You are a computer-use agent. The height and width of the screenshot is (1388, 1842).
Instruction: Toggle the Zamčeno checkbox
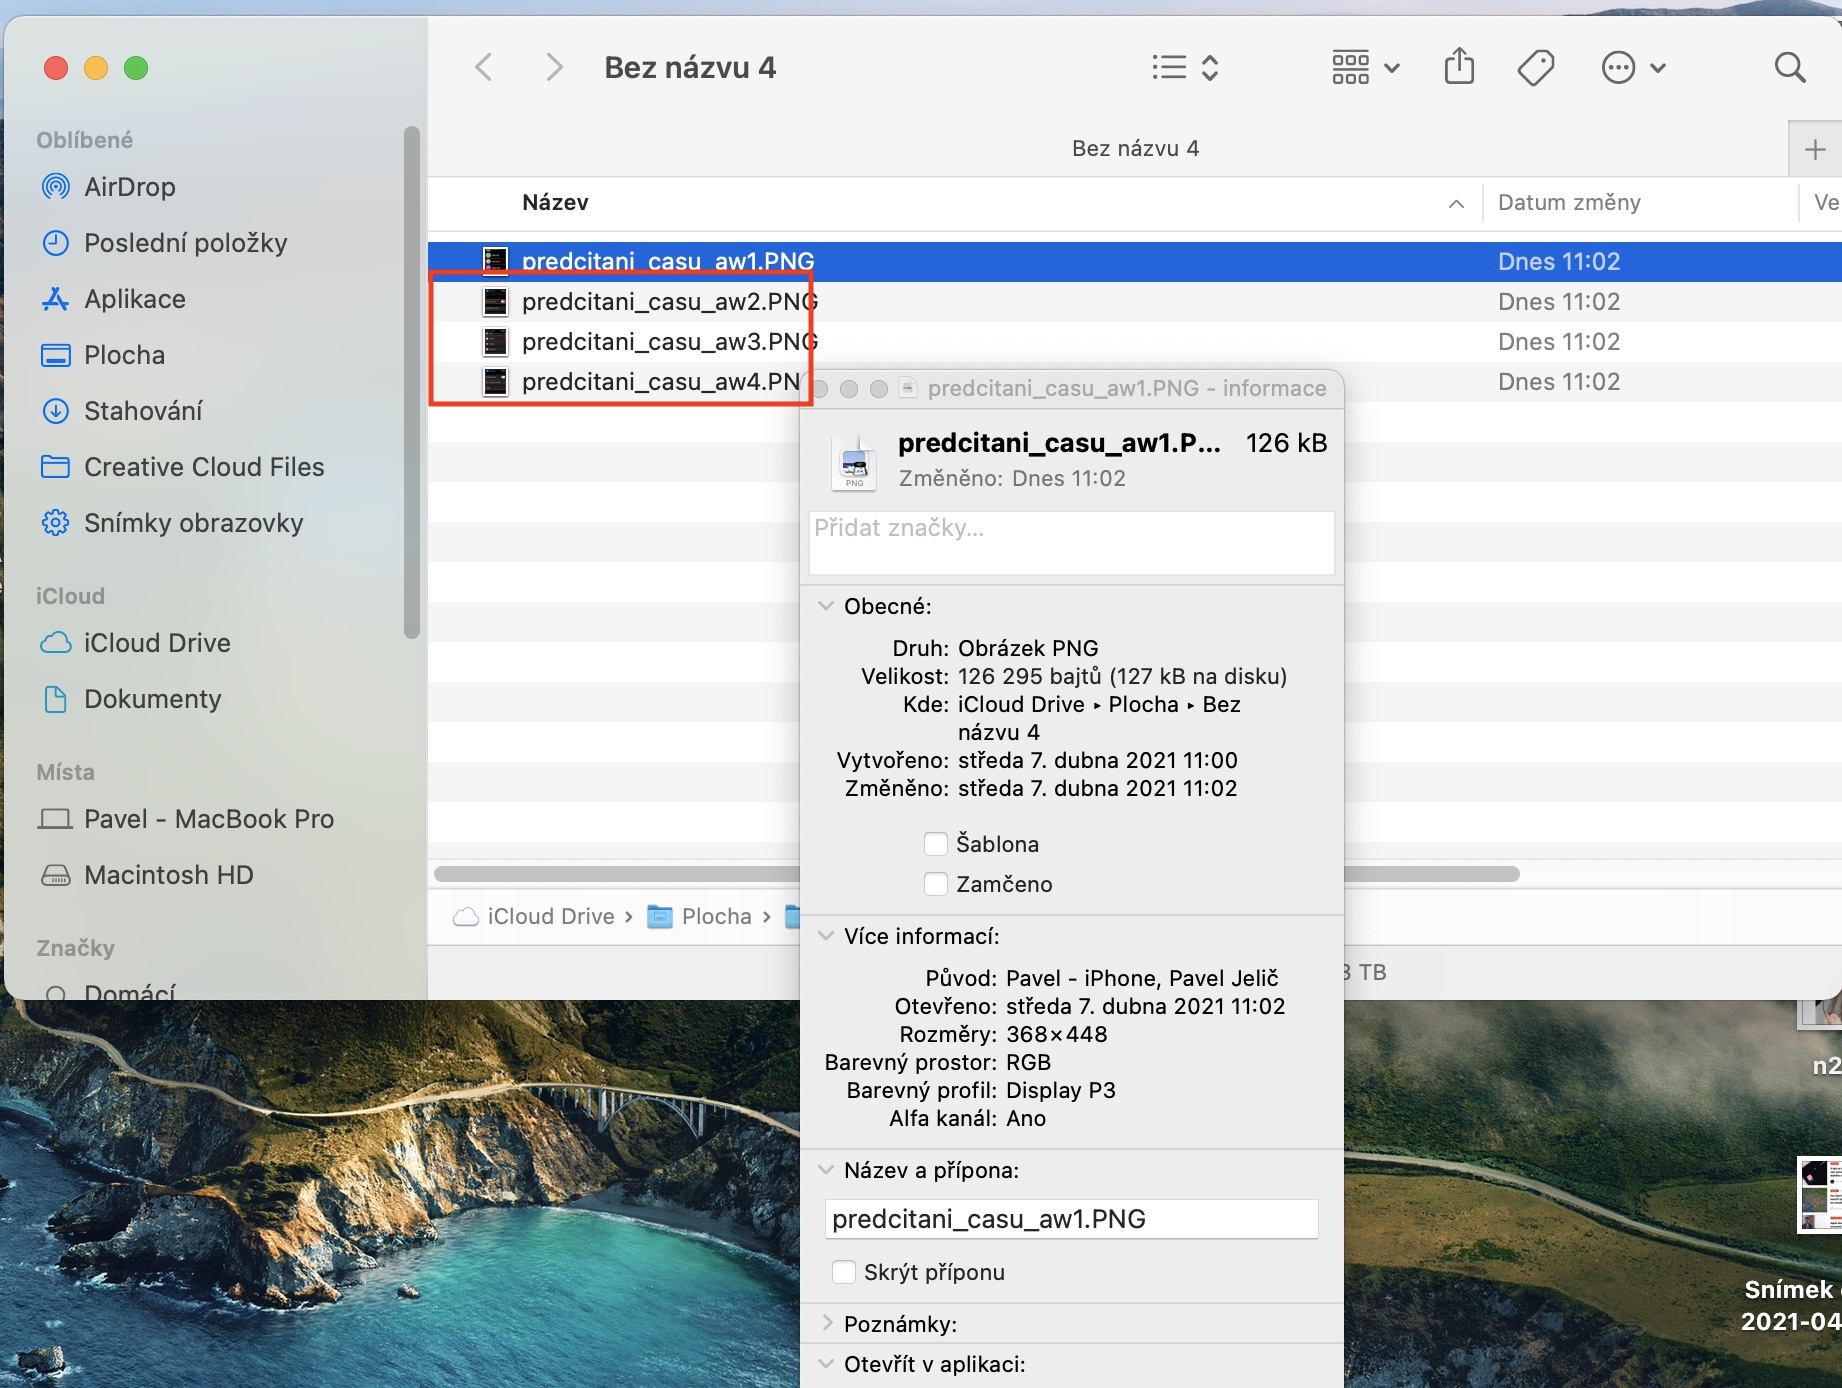936,884
